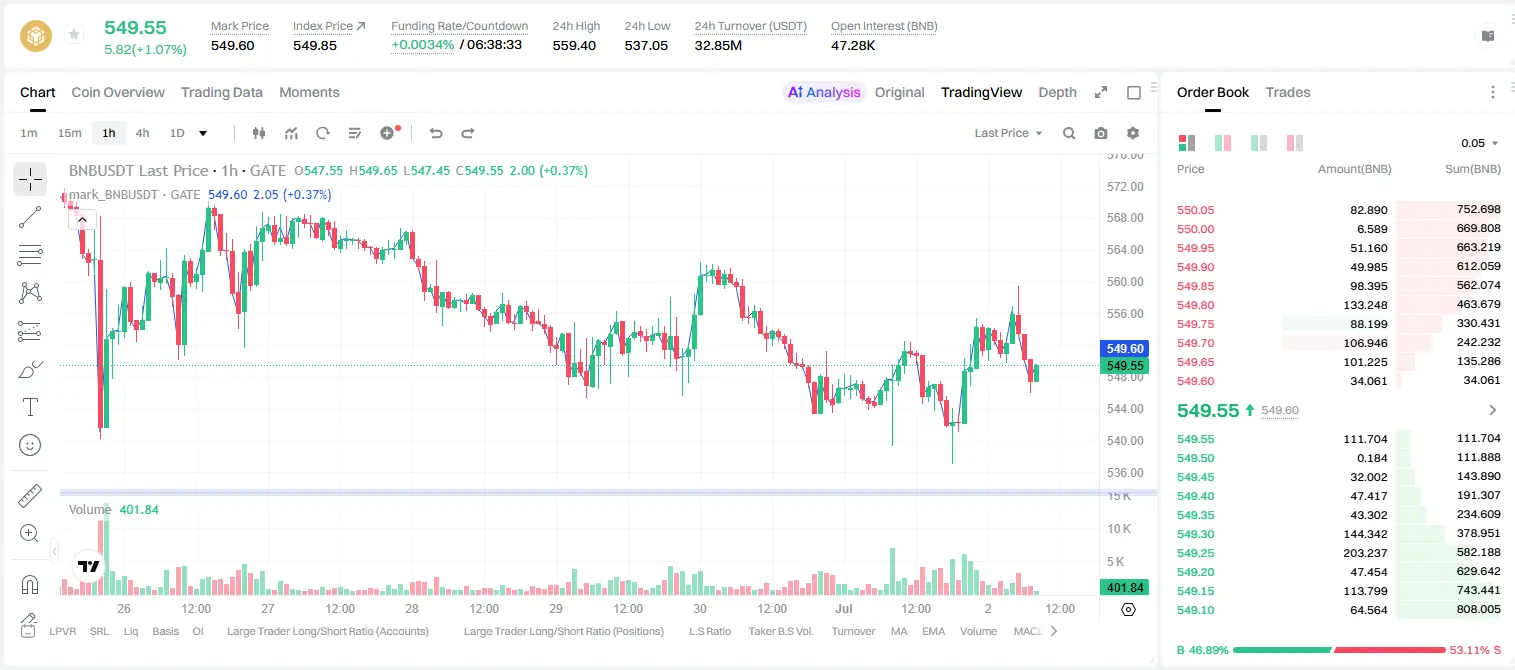Image resolution: width=1515 pixels, height=670 pixels.
Task: Open the AI Analysis button
Action: [824, 92]
